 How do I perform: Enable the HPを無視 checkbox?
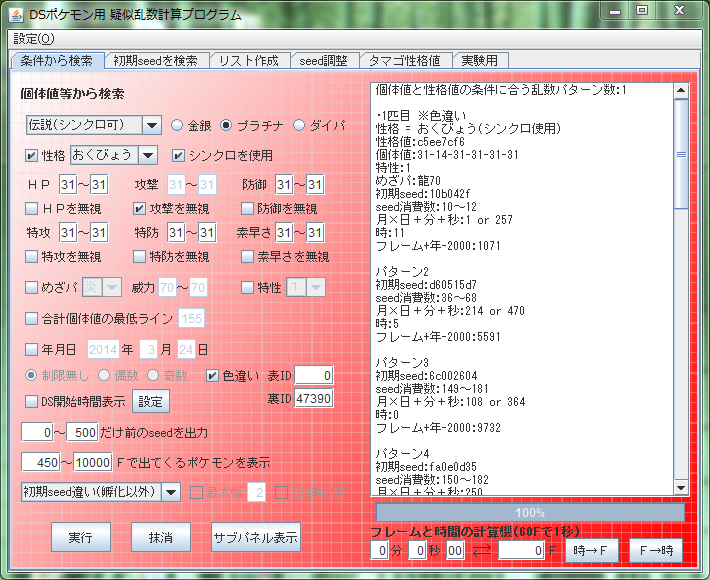tap(31, 209)
